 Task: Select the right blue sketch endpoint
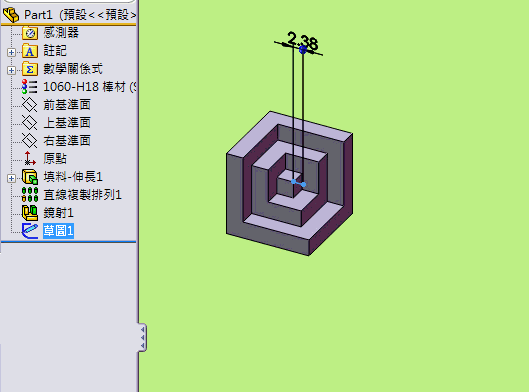pyautogui.click(x=303, y=184)
